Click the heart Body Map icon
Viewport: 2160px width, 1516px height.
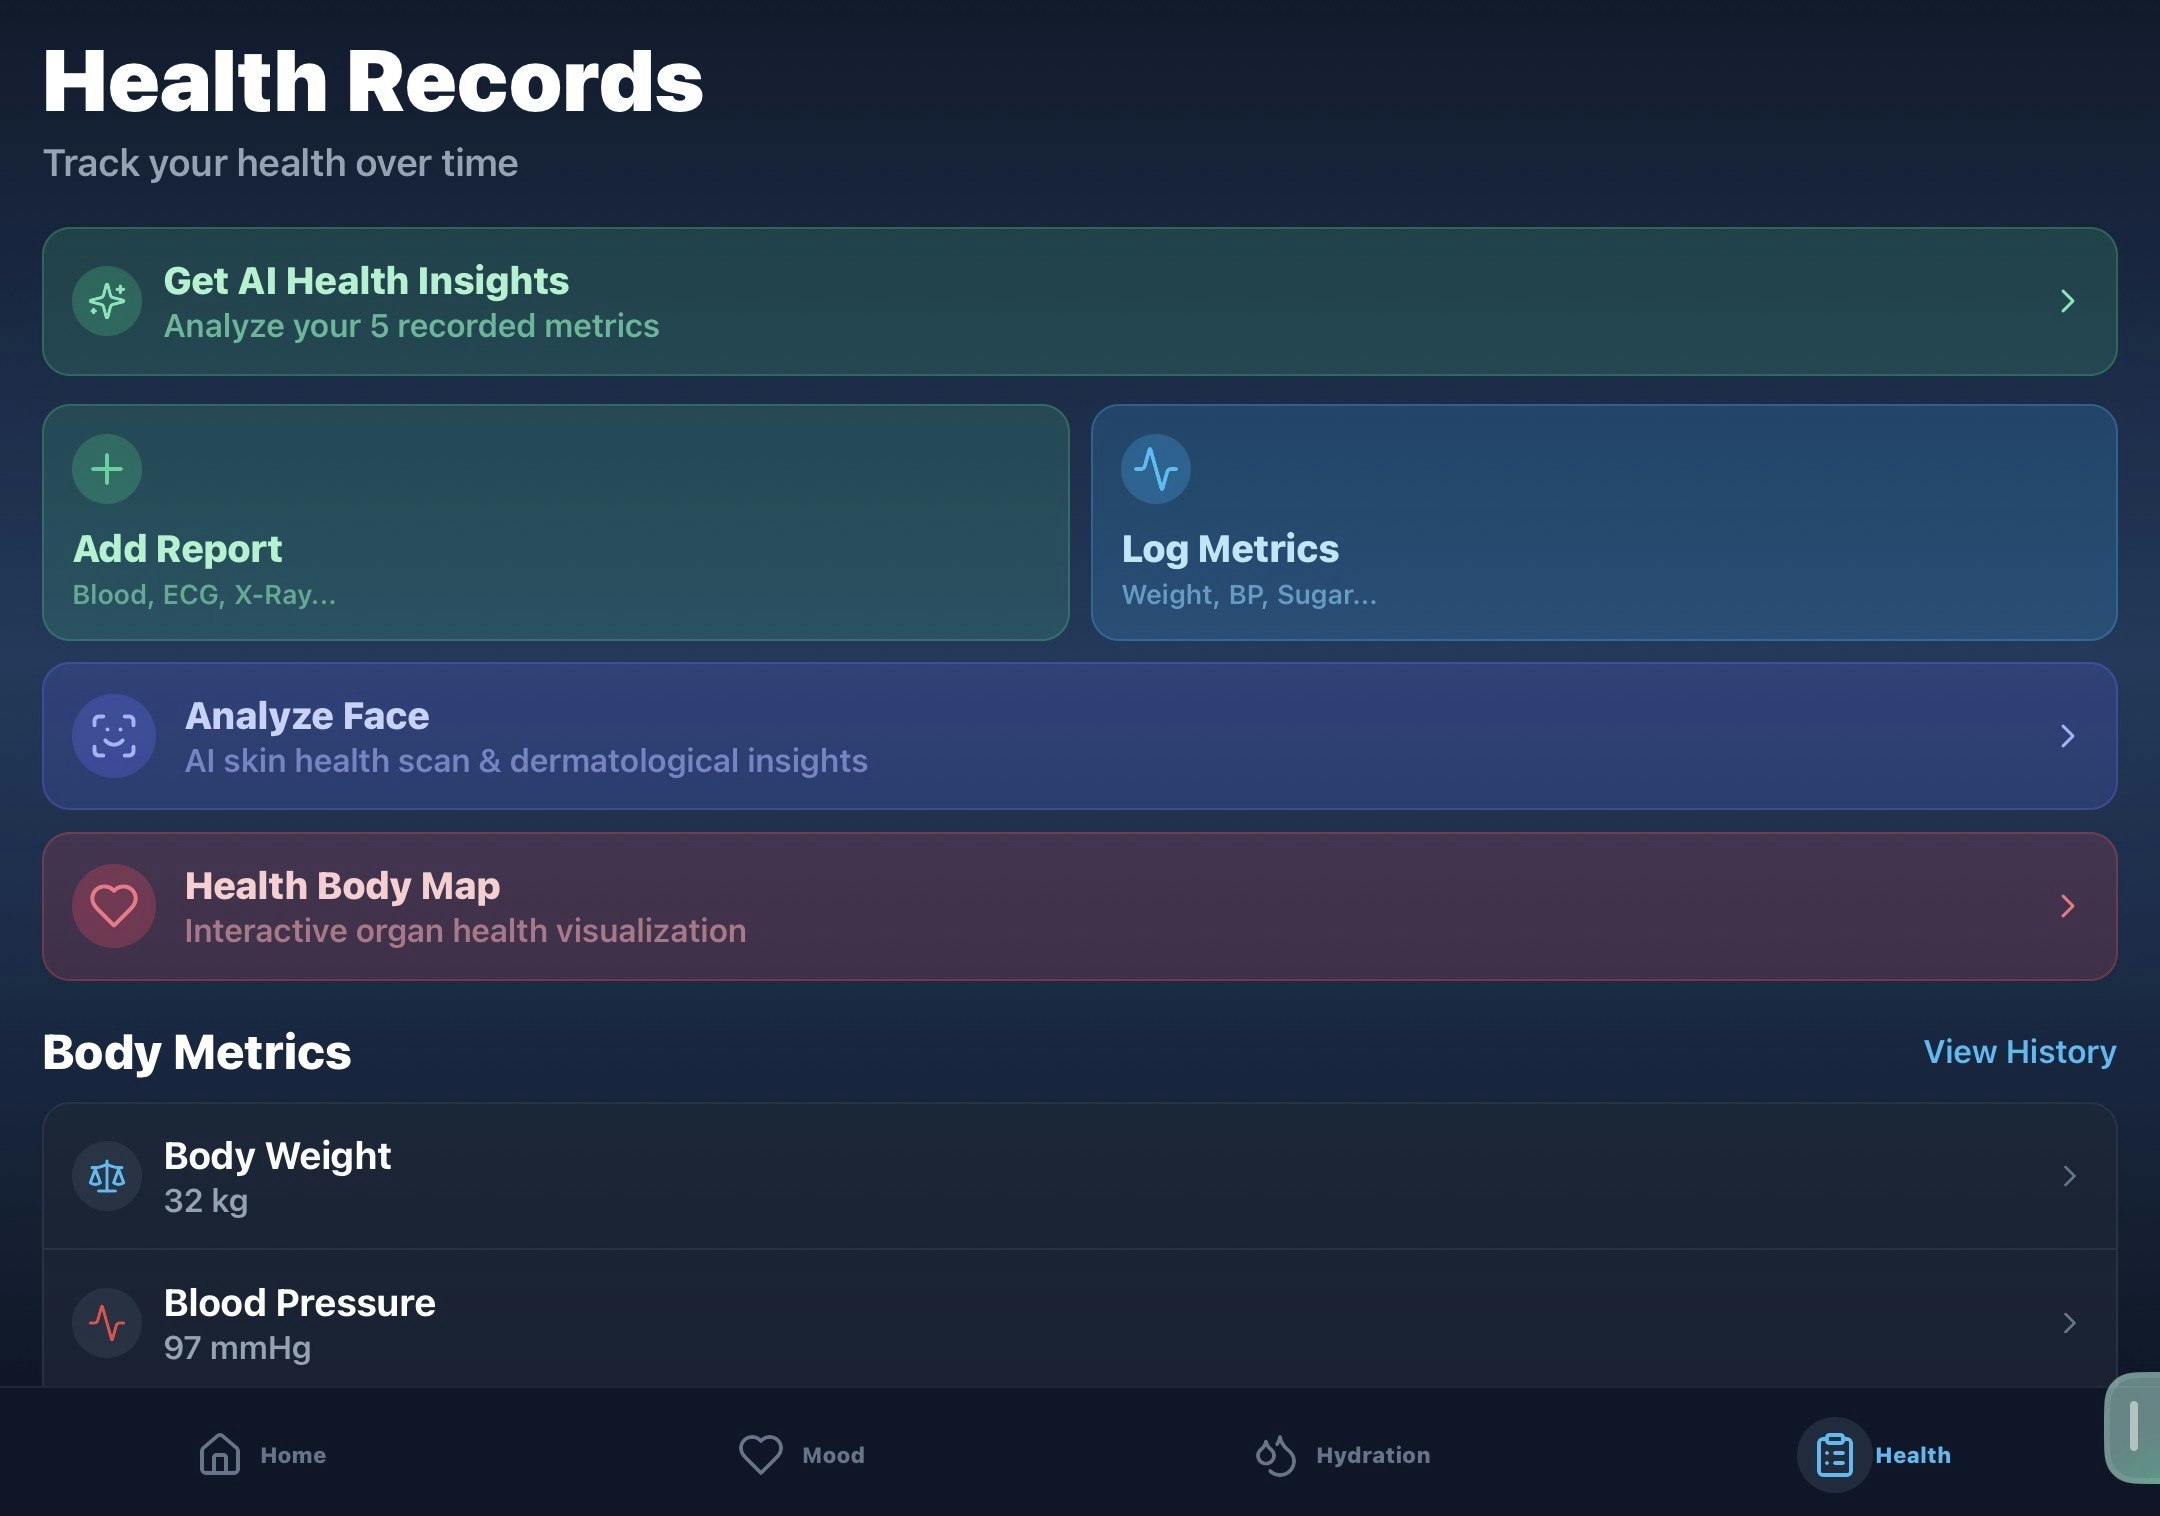pos(114,906)
